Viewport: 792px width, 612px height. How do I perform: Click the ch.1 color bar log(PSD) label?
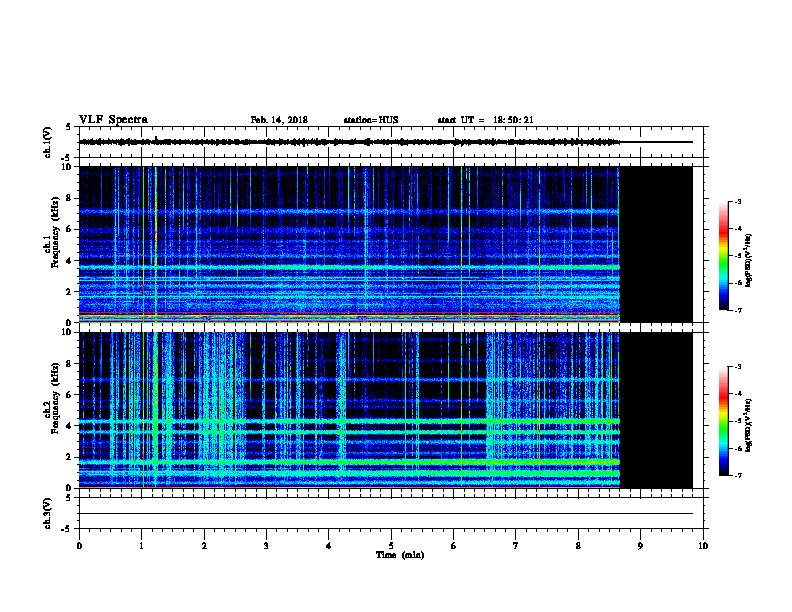tap(749, 260)
